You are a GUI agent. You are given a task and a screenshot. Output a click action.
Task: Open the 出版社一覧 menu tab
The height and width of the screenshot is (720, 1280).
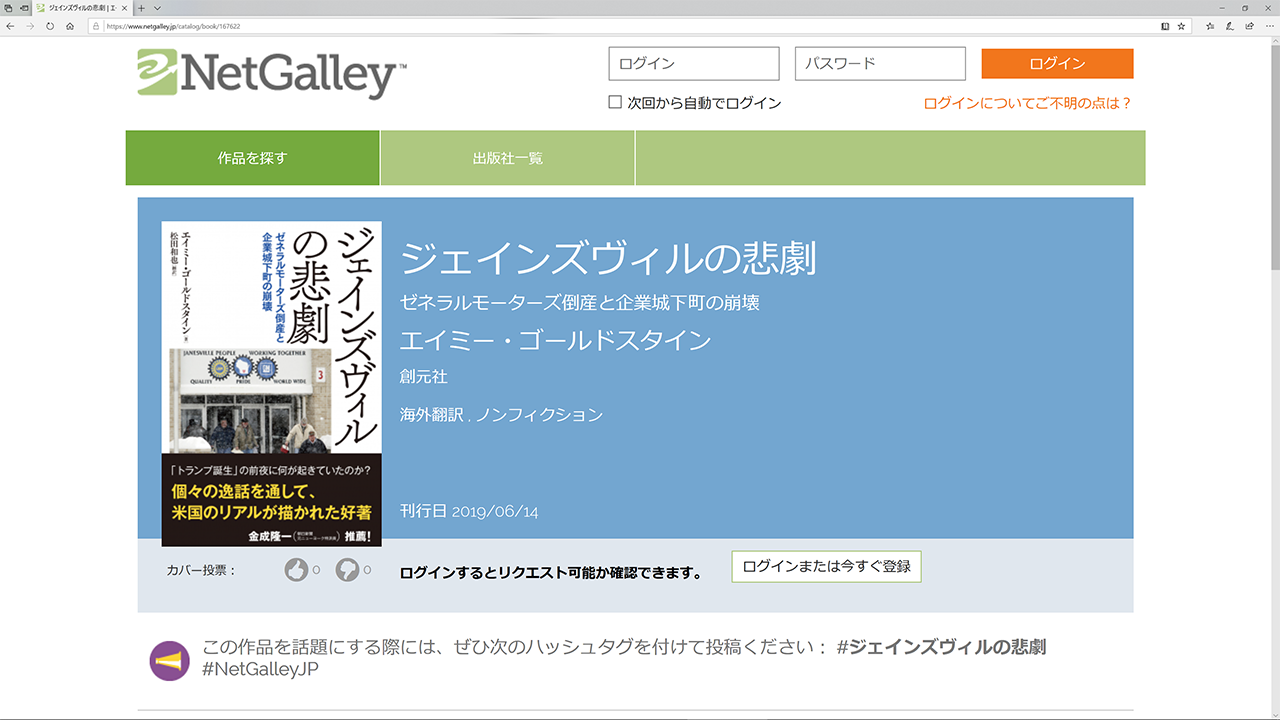508,158
